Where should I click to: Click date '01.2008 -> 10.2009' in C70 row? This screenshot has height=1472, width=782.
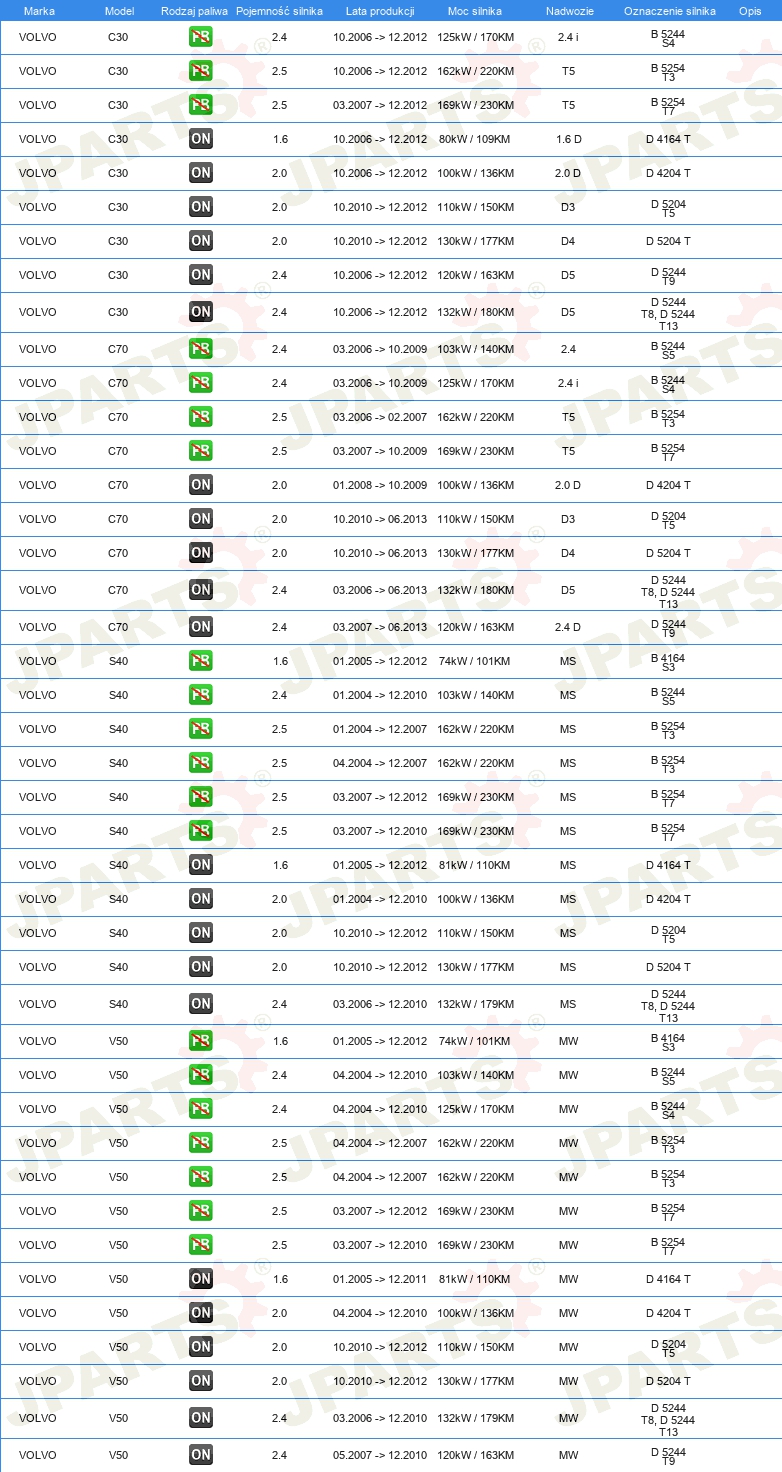point(380,485)
